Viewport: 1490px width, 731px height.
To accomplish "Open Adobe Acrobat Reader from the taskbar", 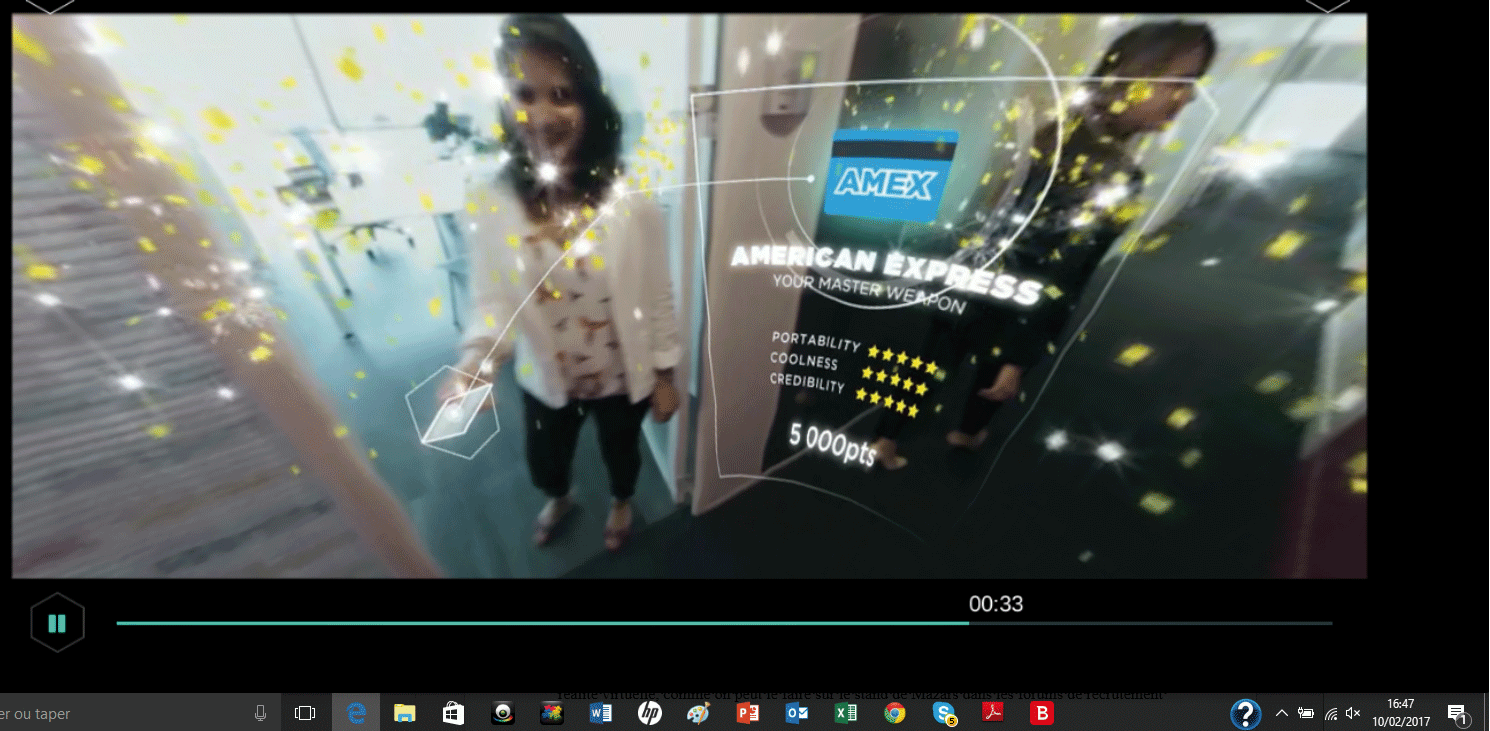I will tap(993, 713).
